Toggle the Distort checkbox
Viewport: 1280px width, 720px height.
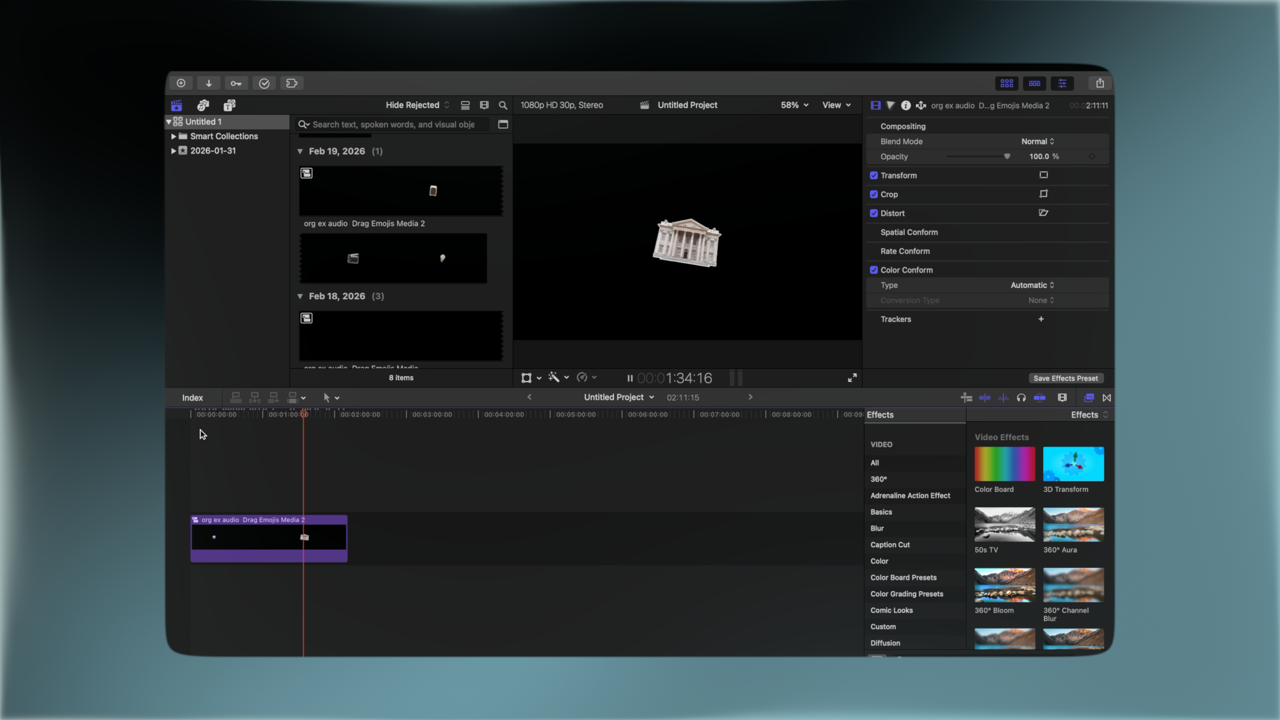click(874, 213)
